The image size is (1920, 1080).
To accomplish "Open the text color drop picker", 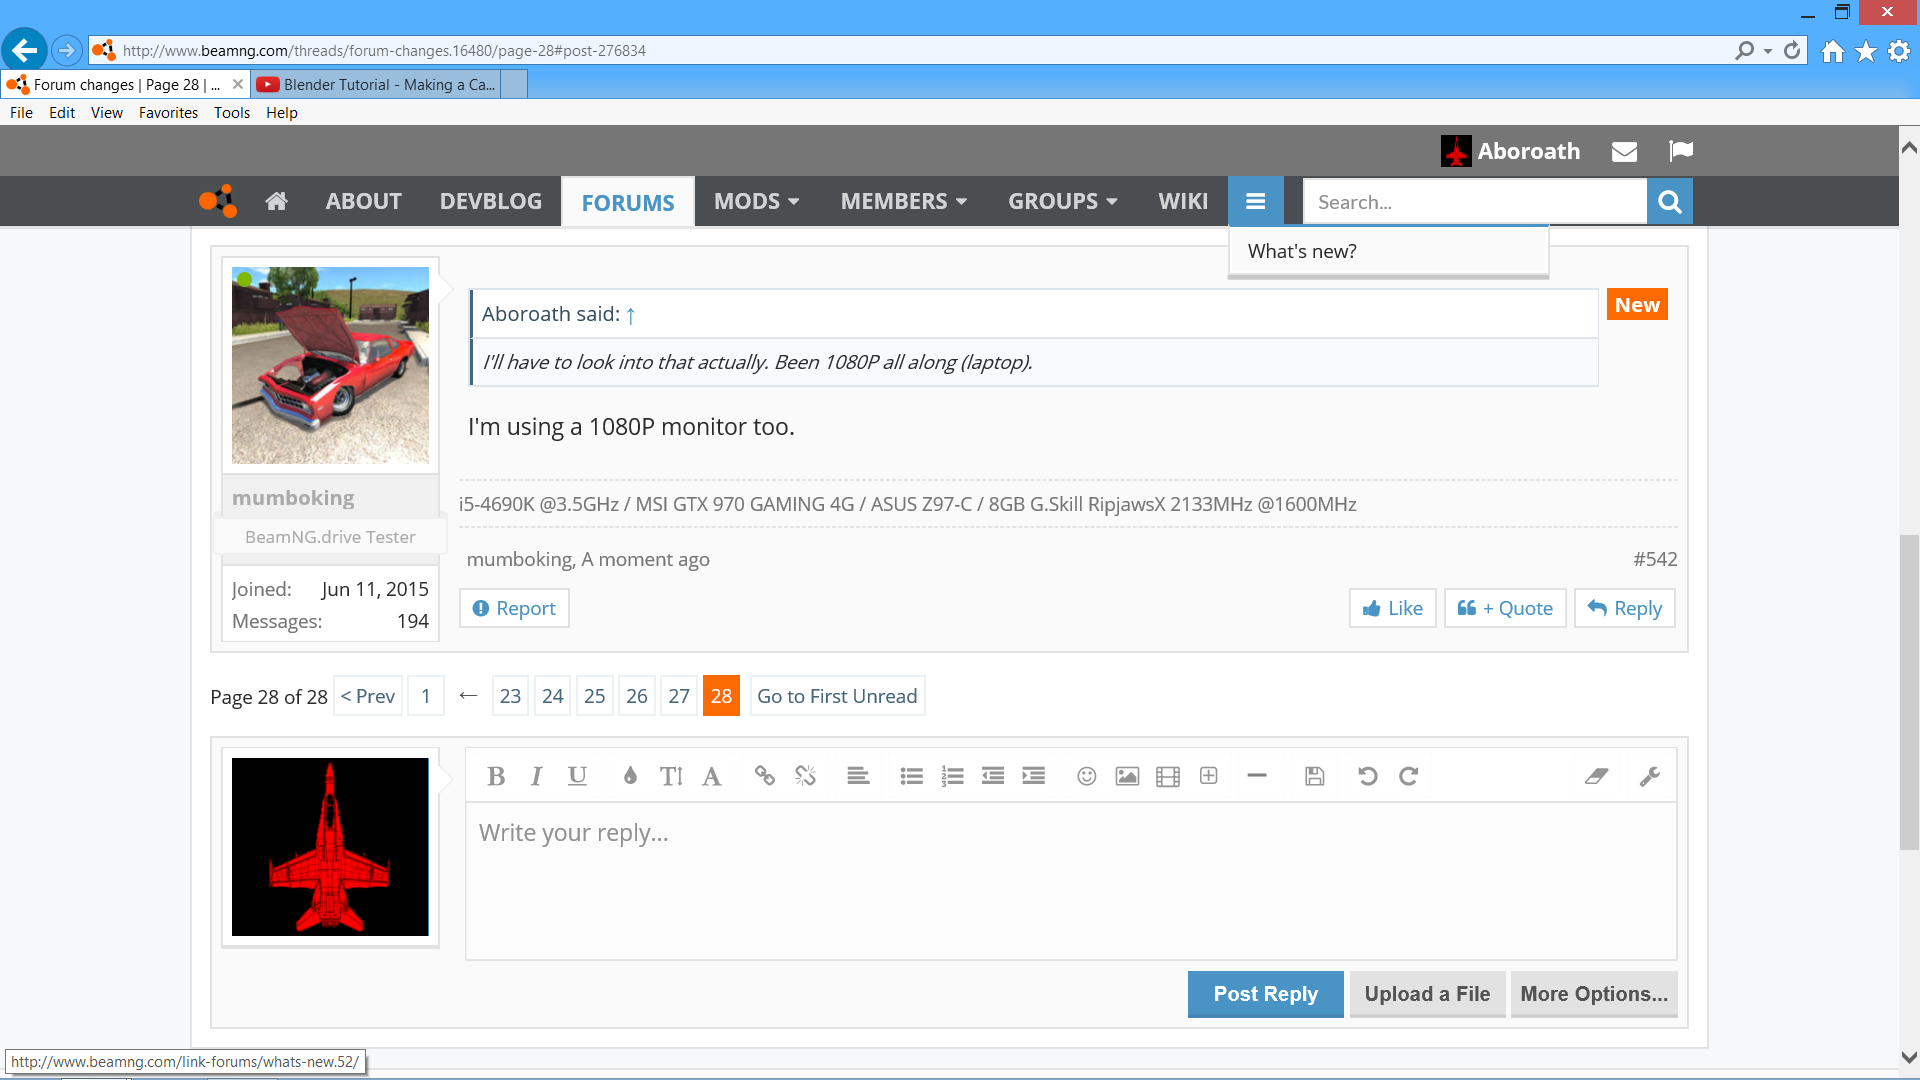I will point(630,776).
